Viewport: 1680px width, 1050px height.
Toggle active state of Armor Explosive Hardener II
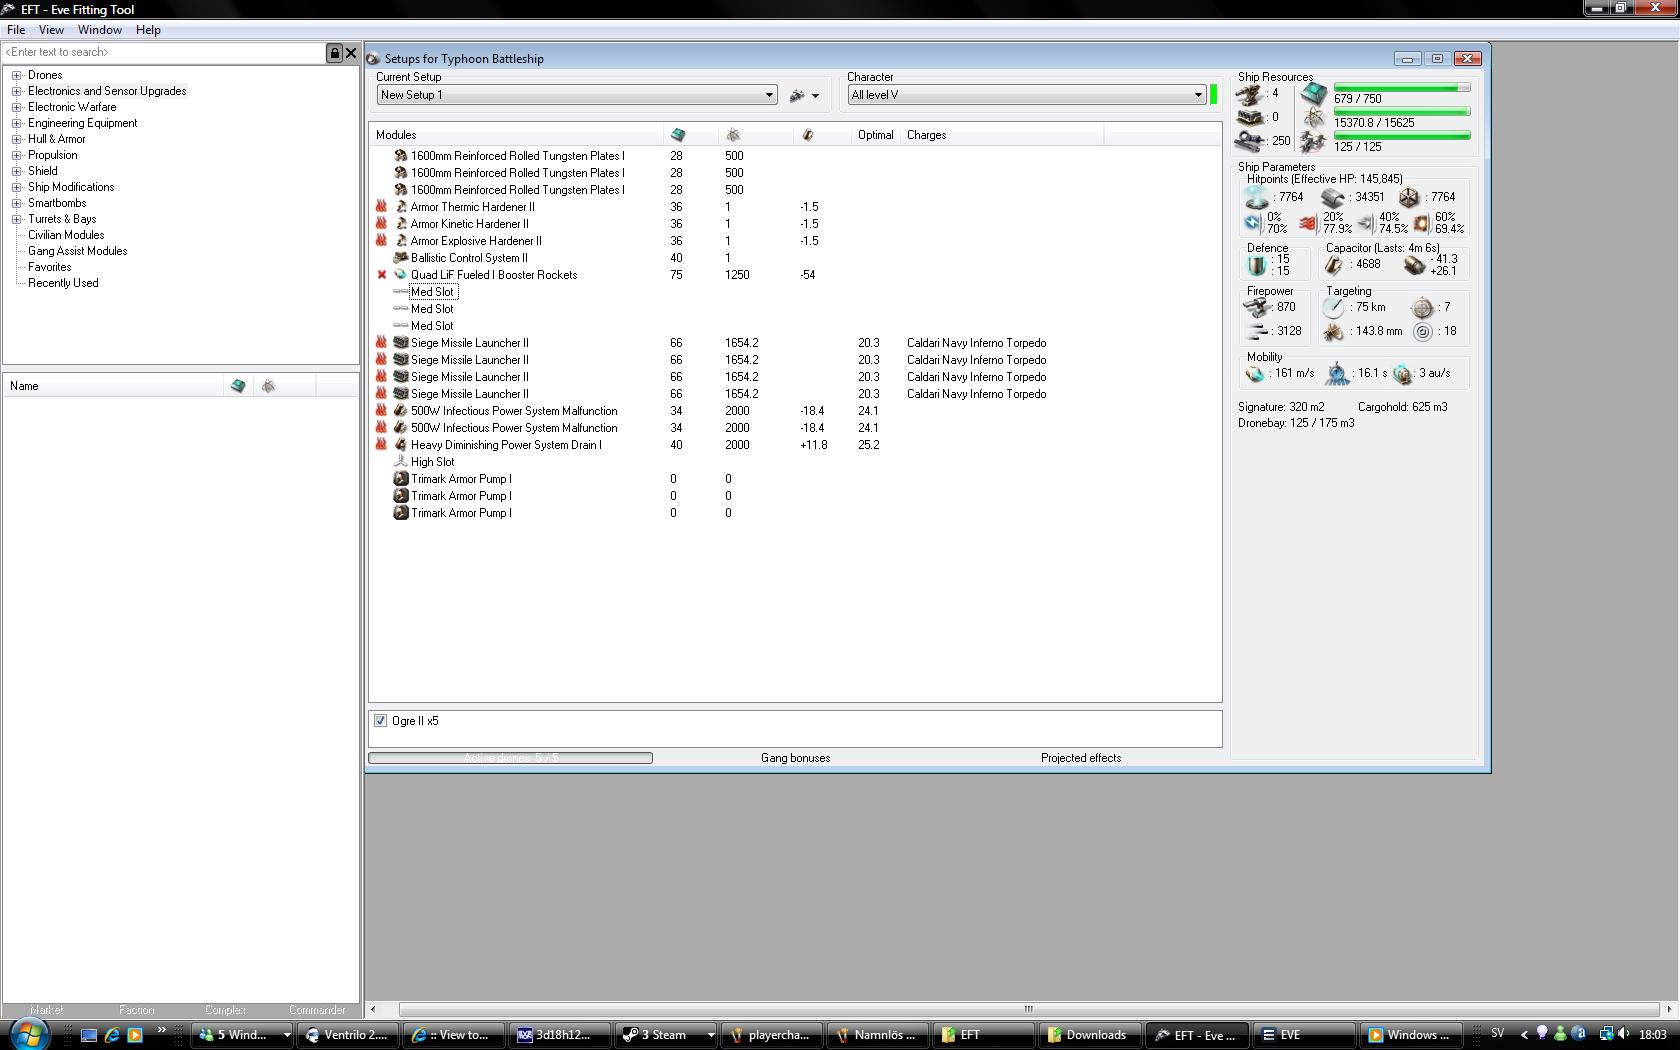tap(381, 241)
